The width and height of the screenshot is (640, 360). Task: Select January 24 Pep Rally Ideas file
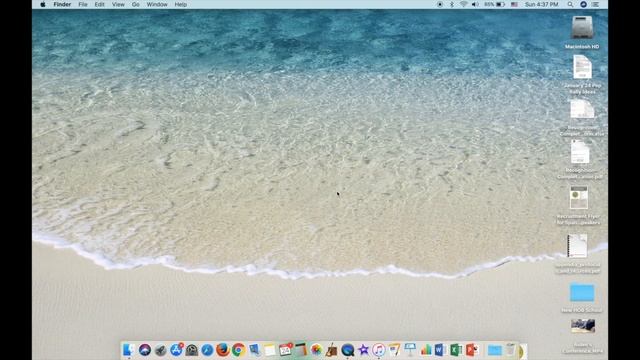point(582,67)
